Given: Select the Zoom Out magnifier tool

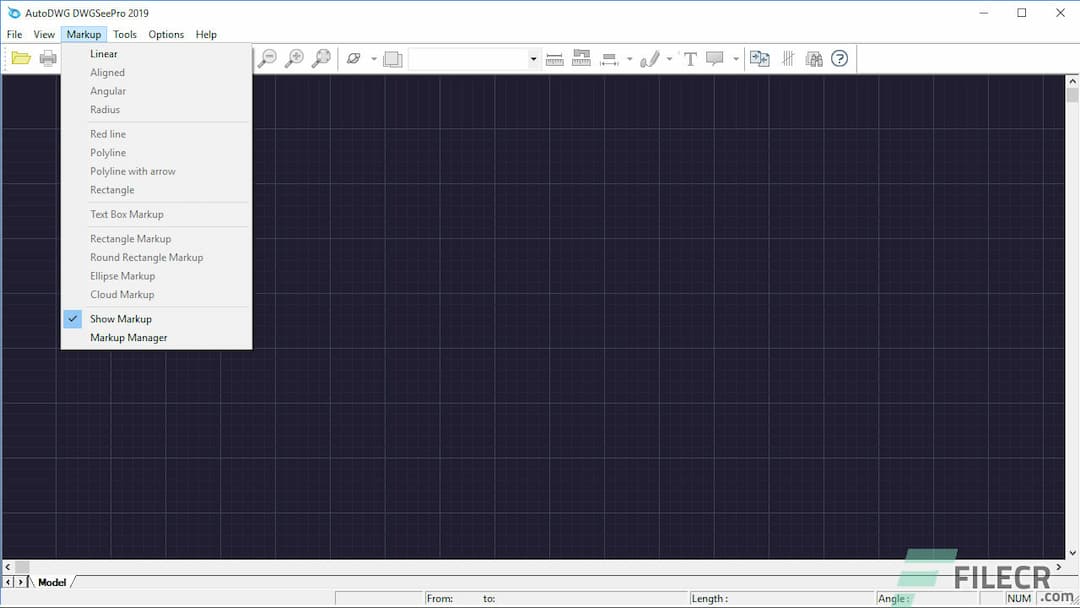Looking at the screenshot, I should click(x=268, y=58).
